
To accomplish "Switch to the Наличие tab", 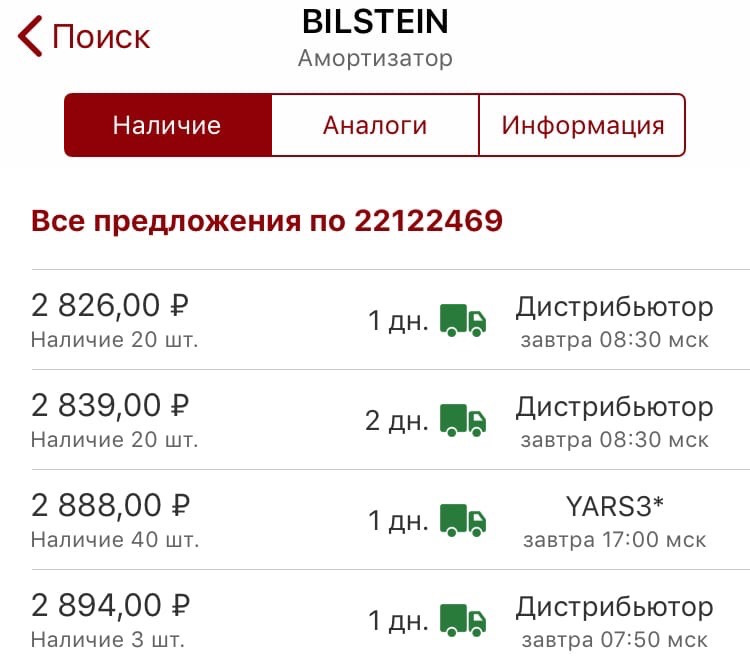I will click(168, 125).
